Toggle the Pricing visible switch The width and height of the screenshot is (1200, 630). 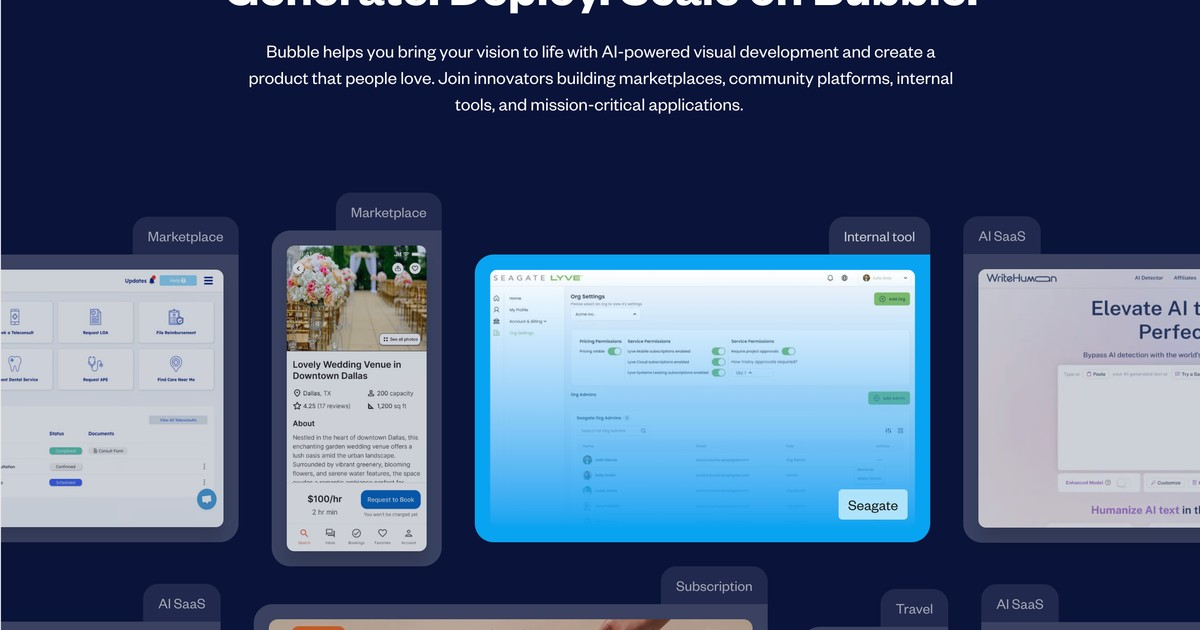614,351
